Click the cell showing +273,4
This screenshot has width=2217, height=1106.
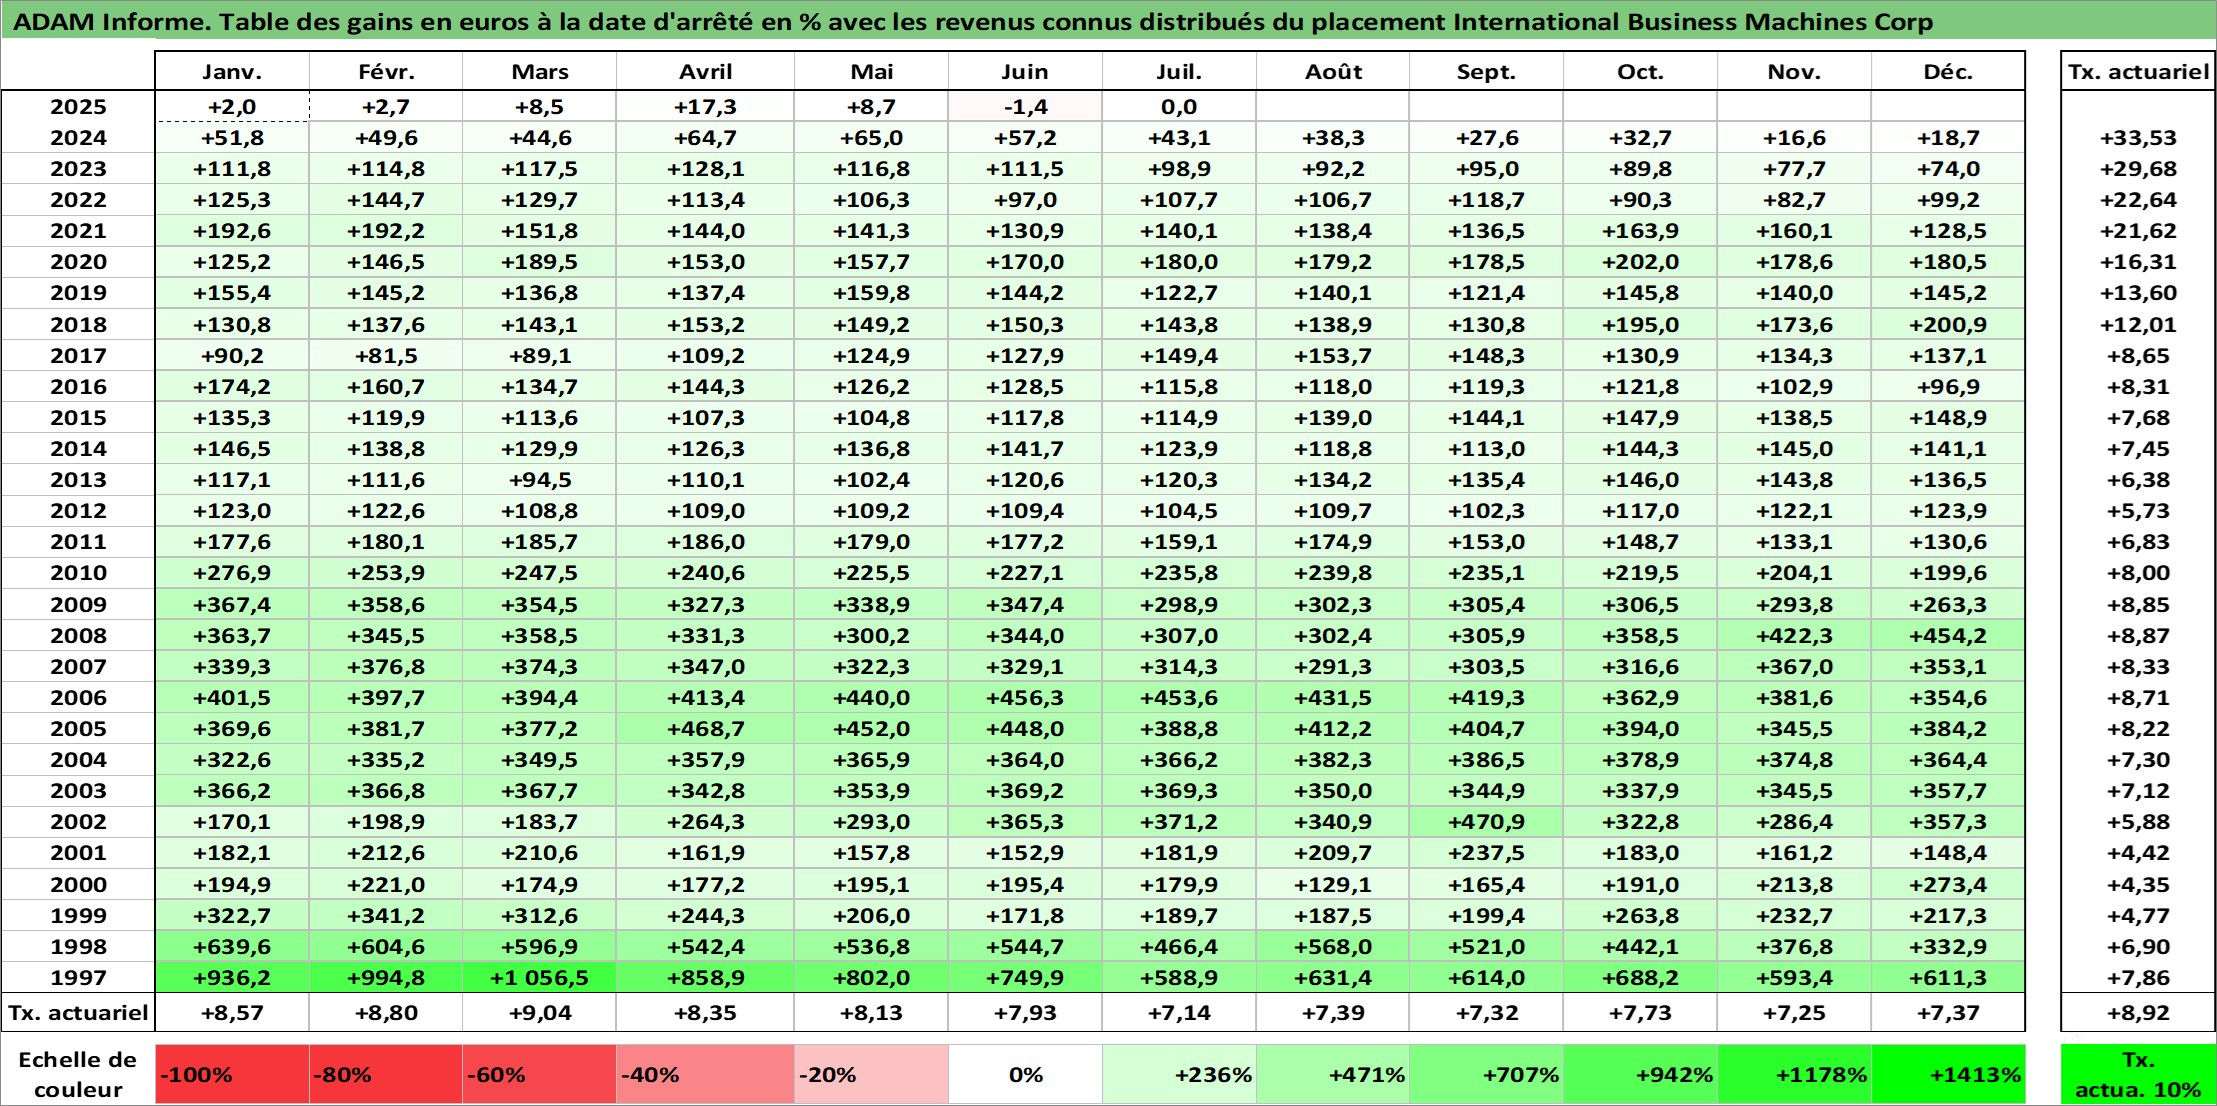click(1948, 885)
